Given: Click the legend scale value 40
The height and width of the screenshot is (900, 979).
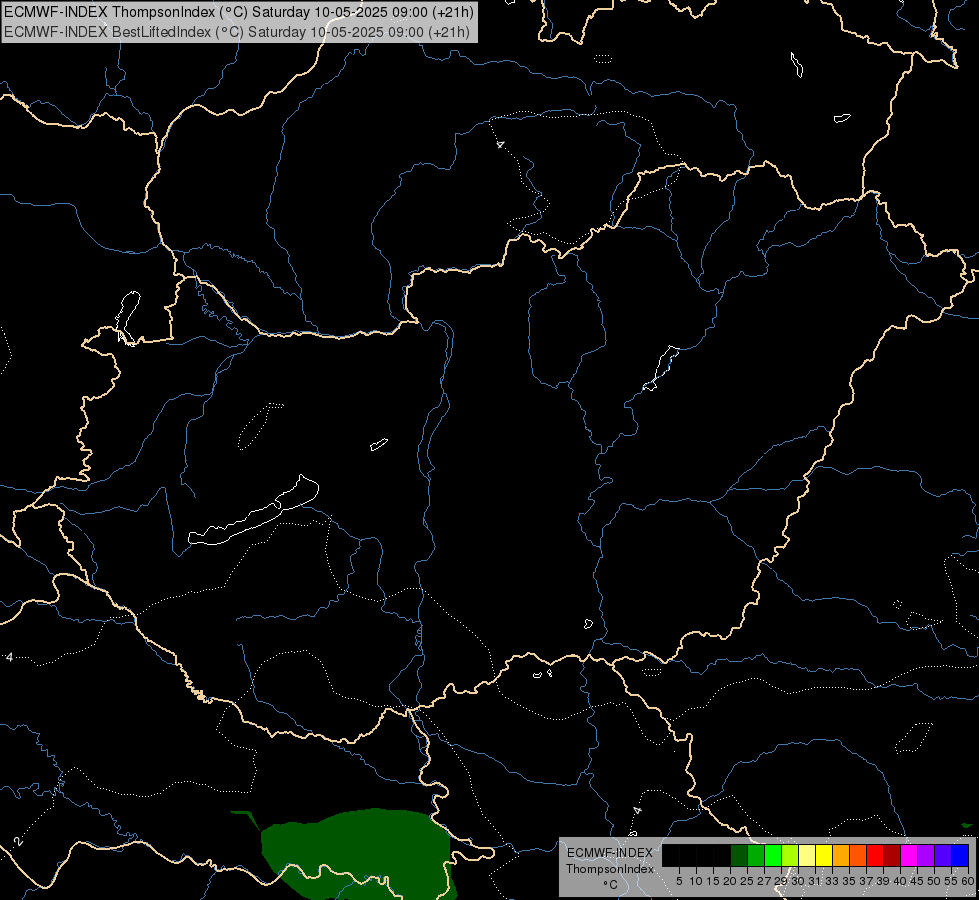Looking at the screenshot, I should 900,881.
